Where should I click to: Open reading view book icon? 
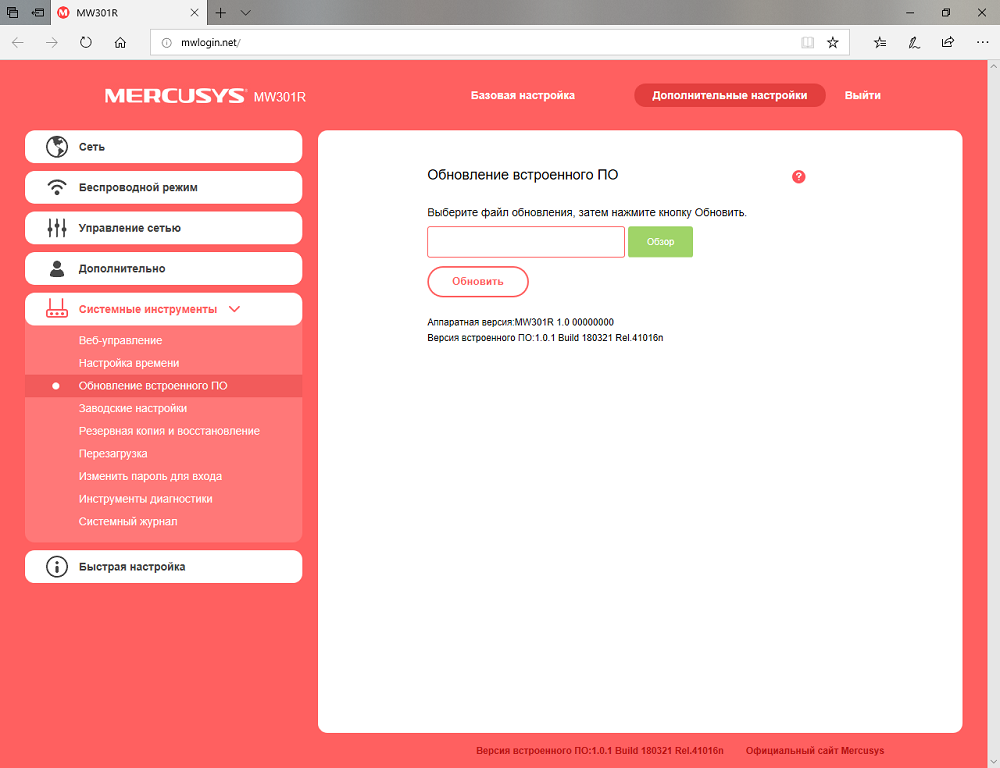(807, 43)
